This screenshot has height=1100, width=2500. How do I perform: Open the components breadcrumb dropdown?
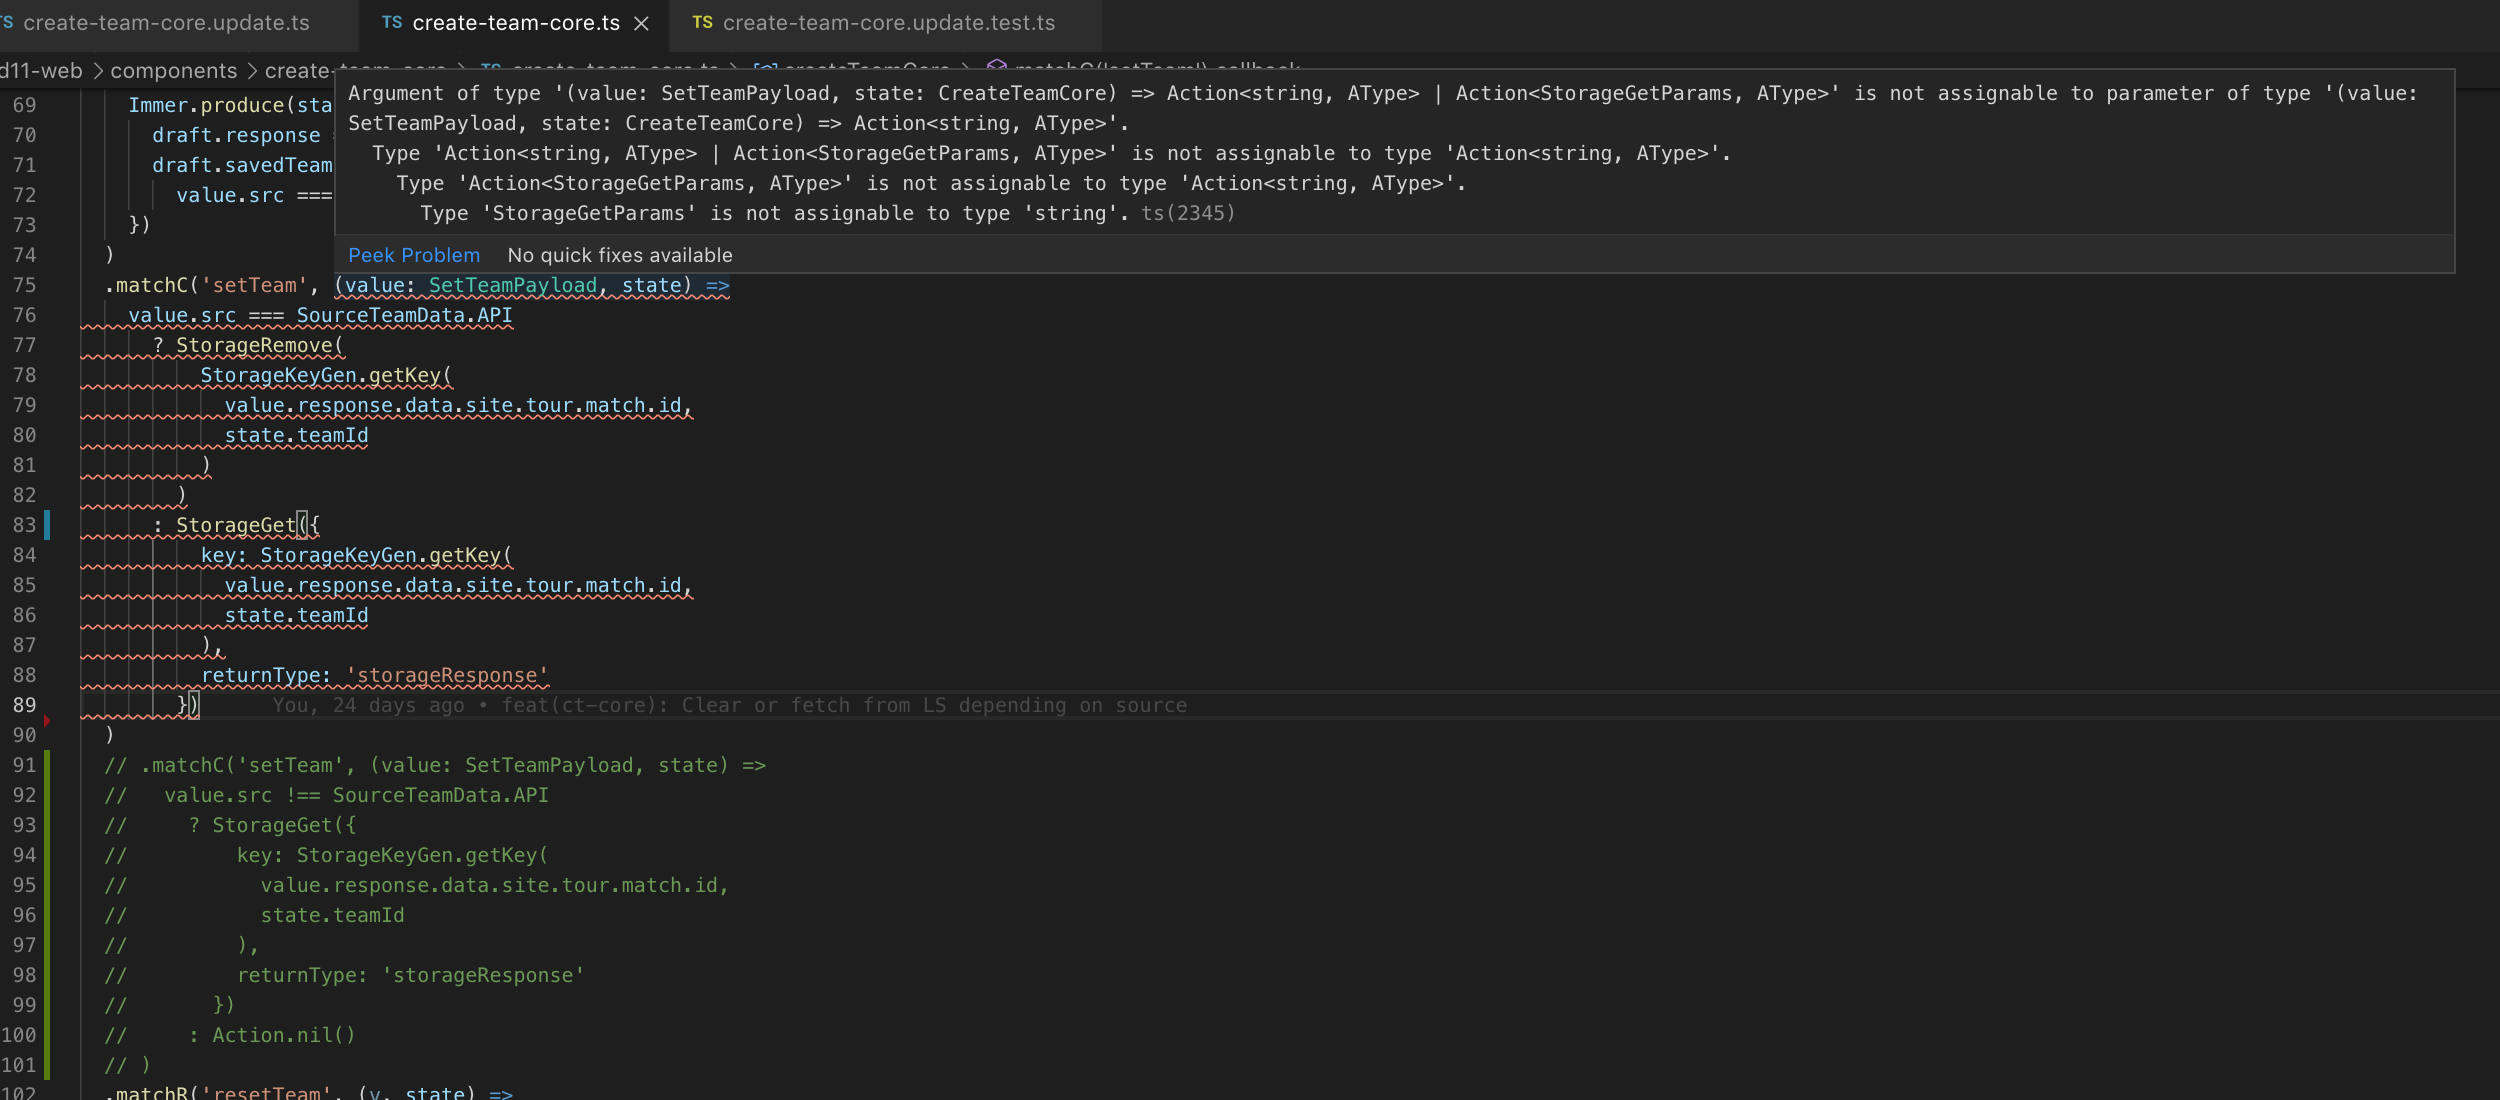[175, 70]
